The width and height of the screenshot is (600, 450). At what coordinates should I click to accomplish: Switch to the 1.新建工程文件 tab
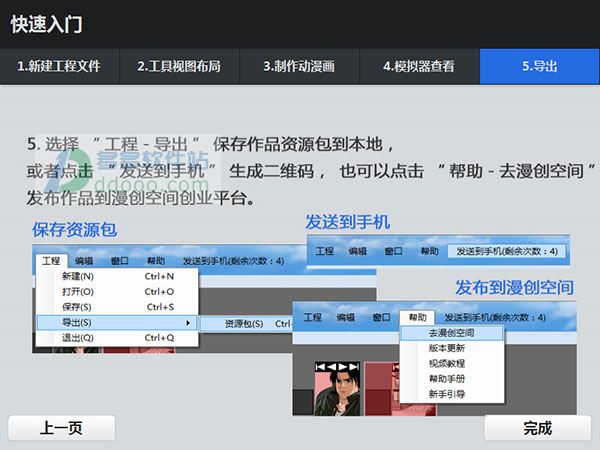(x=59, y=66)
